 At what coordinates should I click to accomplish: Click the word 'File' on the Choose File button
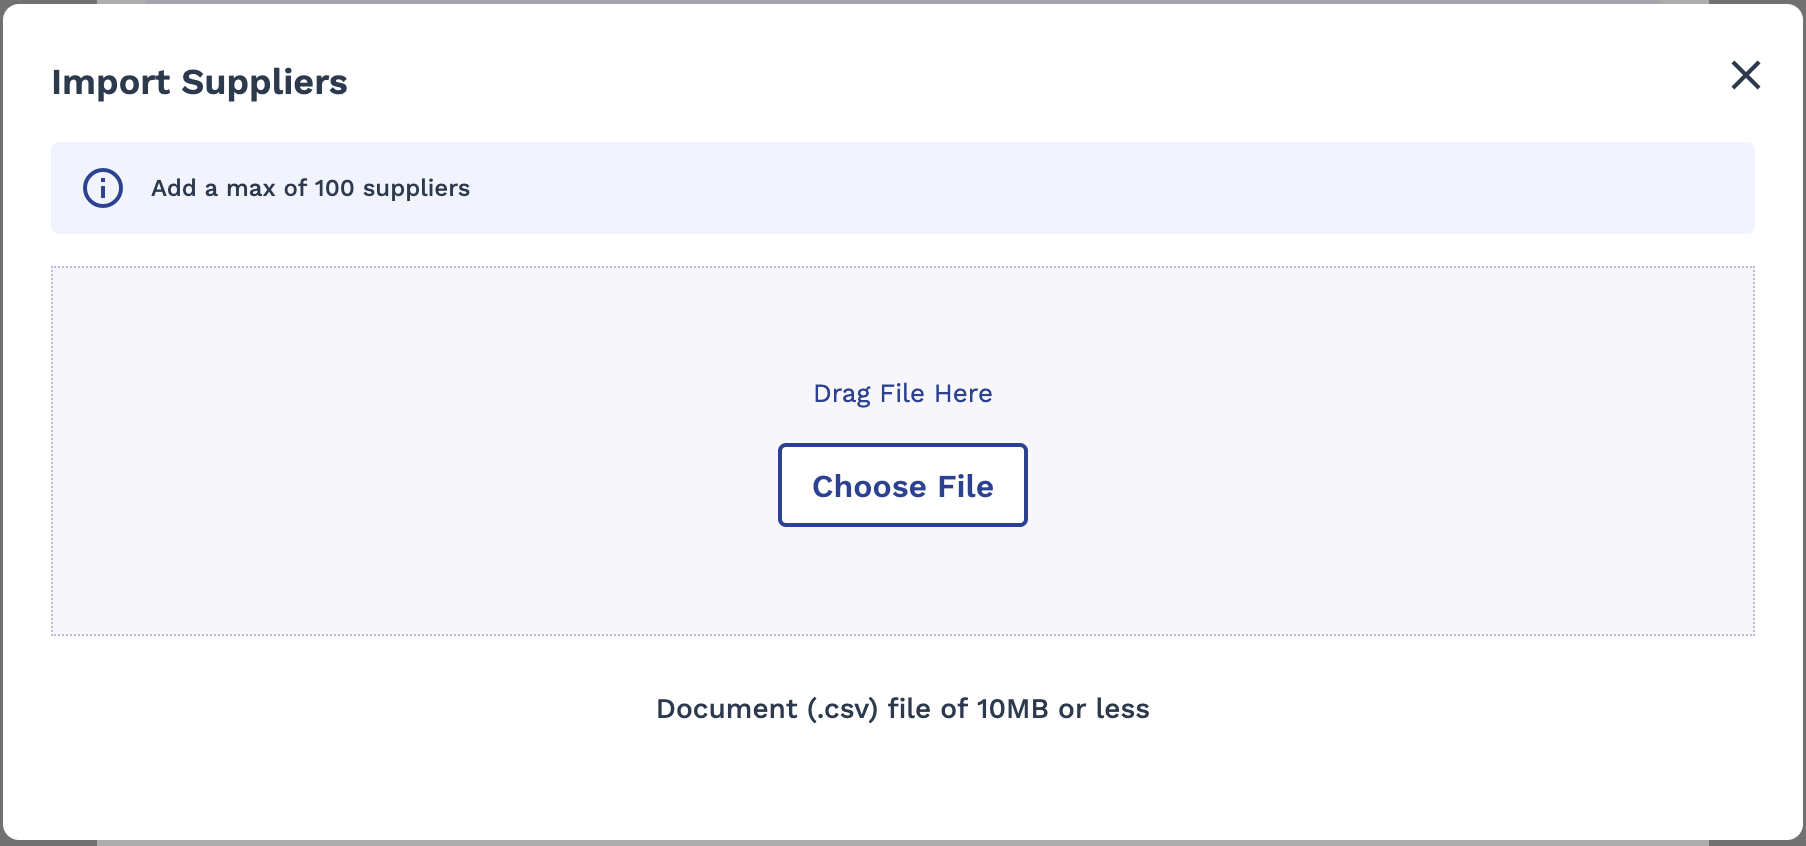(966, 486)
